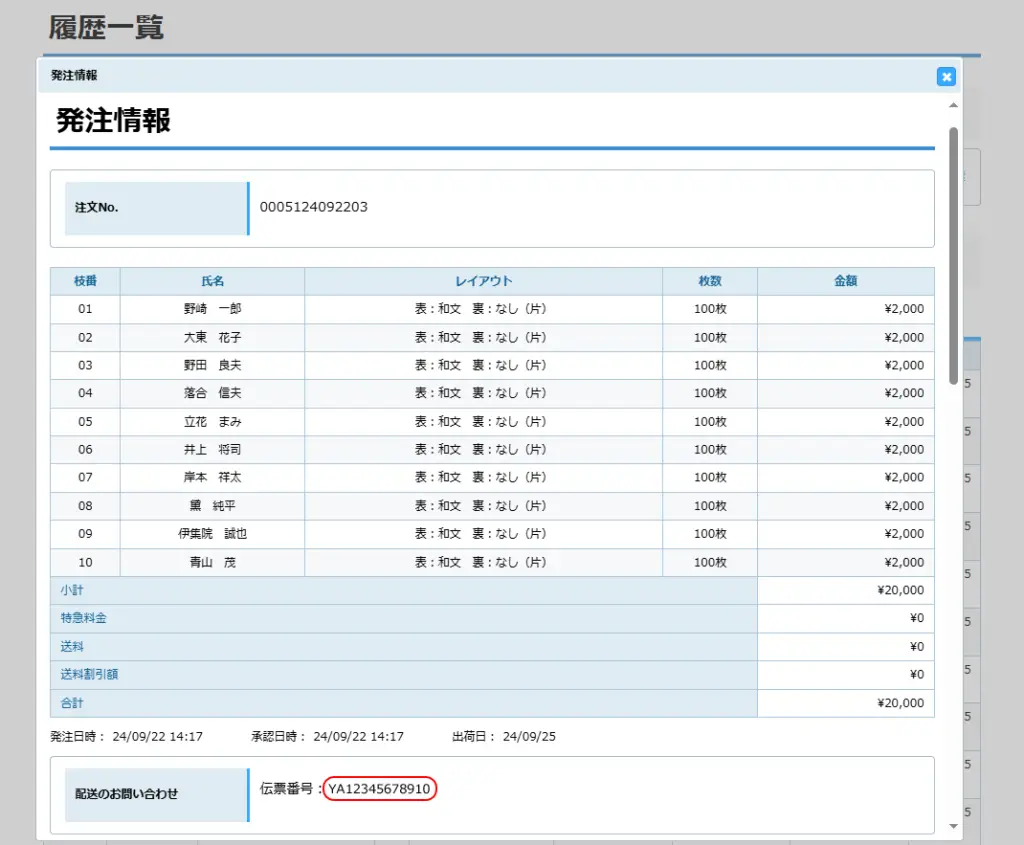
Task: Click the tracking number YA12345678910
Action: coord(380,789)
